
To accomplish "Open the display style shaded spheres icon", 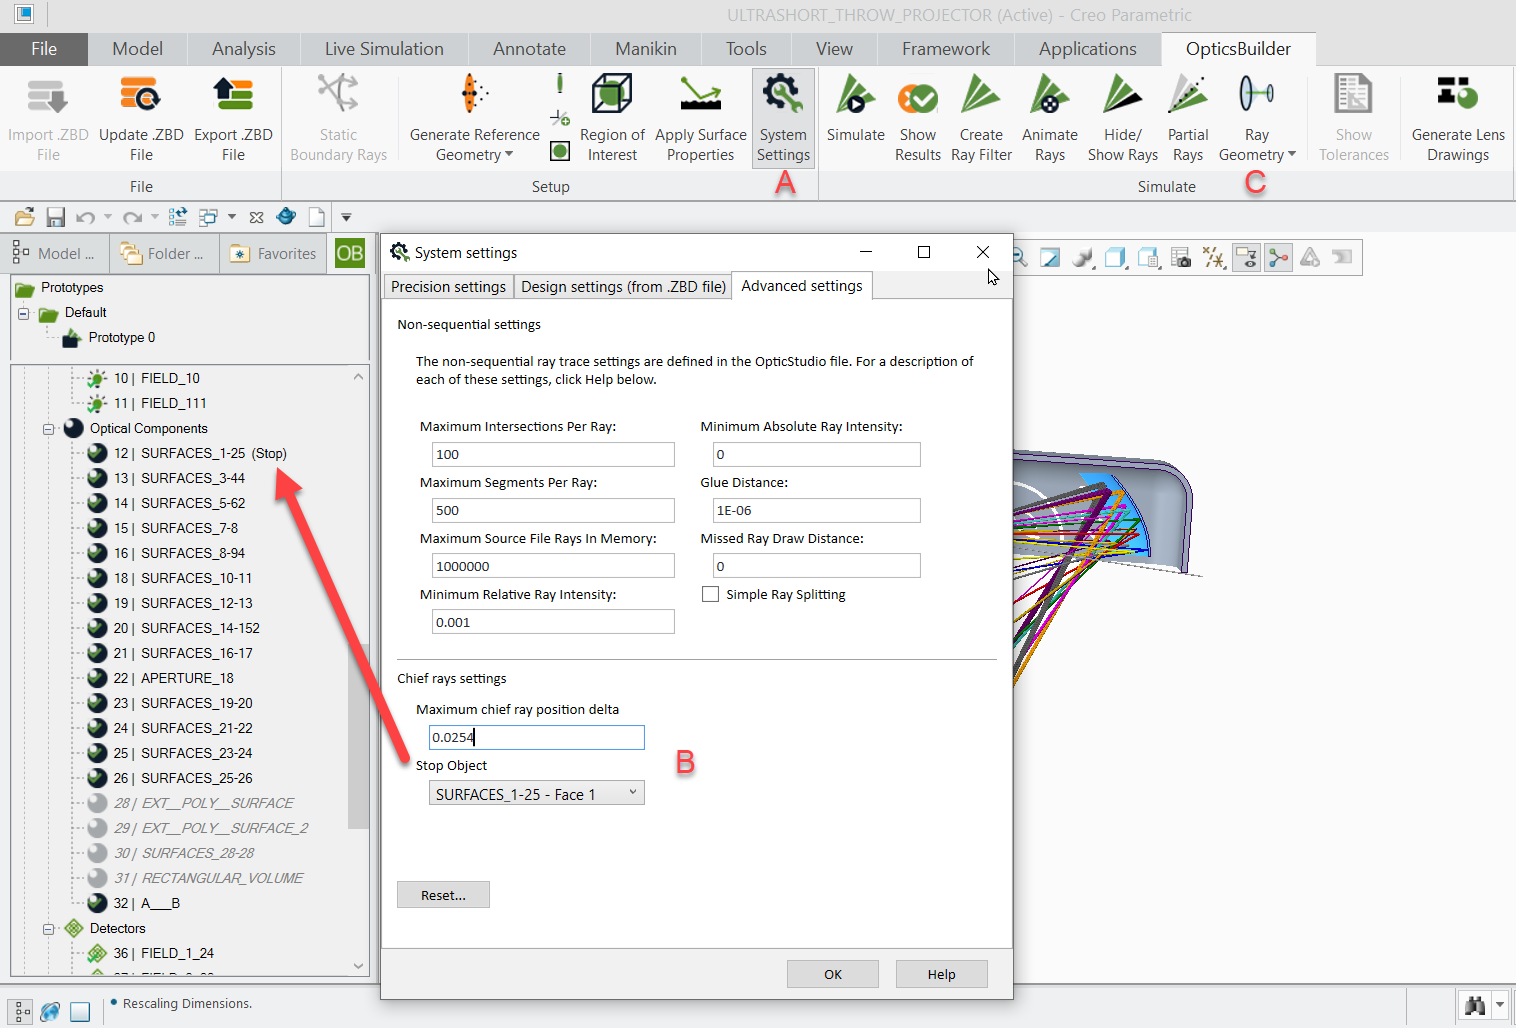I will click(x=1082, y=258).
